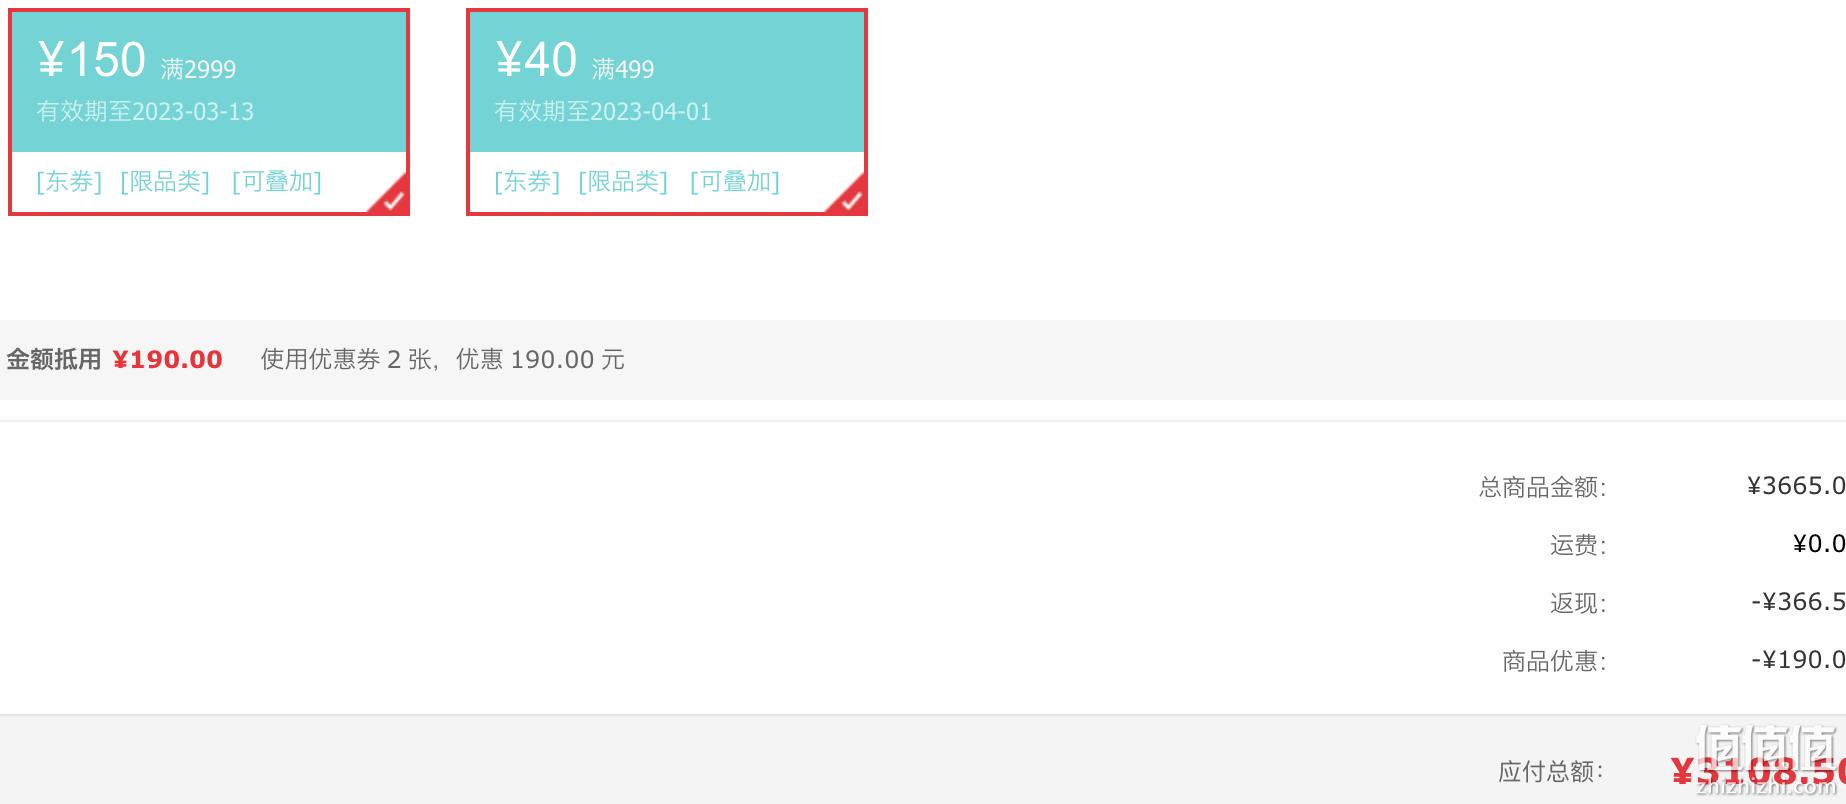The image size is (1846, 804).
Task: Click the 金额抵用 ¥190.00 amount
Action: coord(167,360)
